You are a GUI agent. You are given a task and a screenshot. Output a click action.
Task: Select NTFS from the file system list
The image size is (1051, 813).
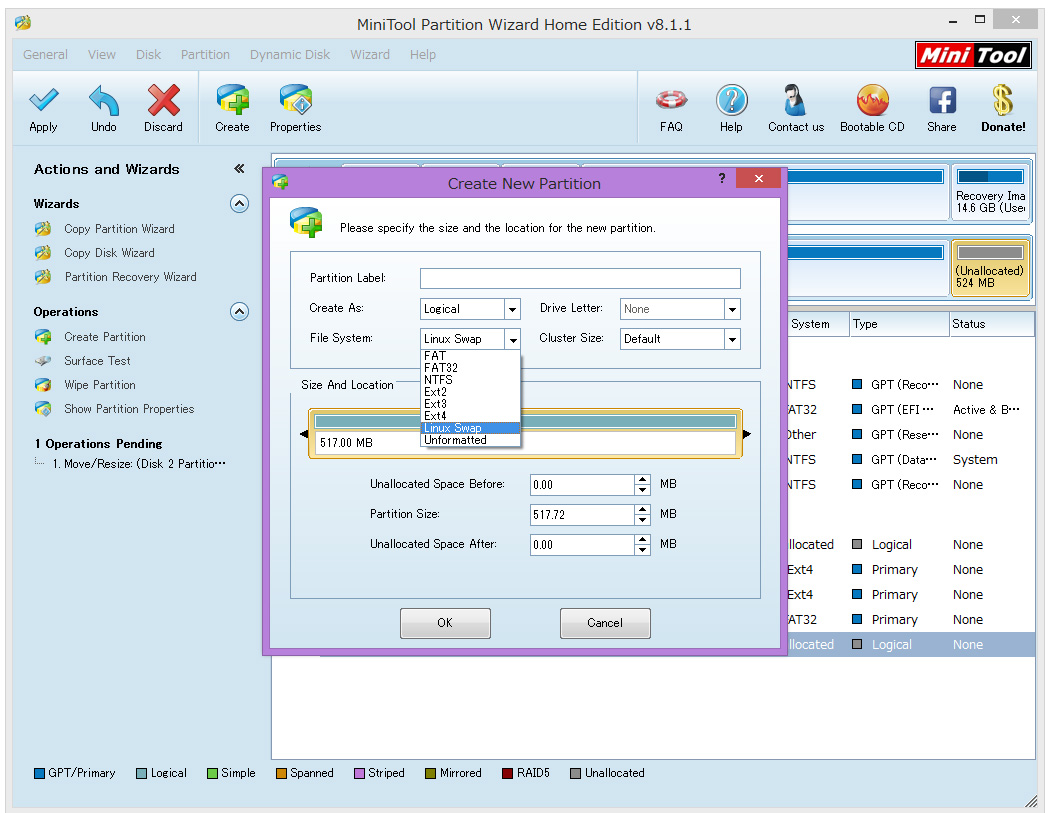(x=470, y=380)
